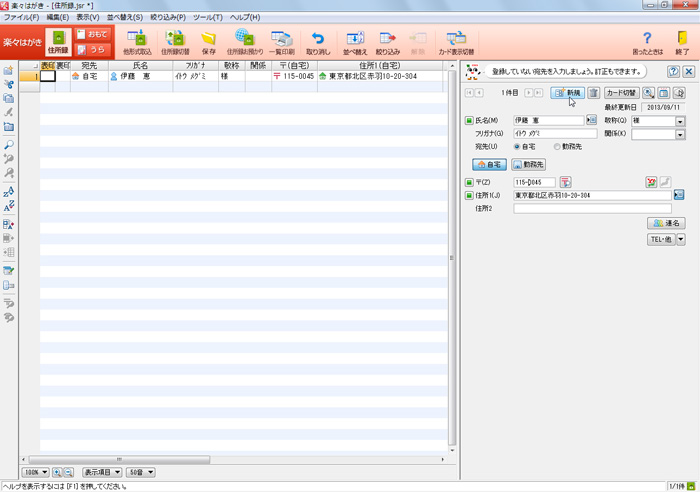Click the 並べ替え sort icon
The image size is (700, 492).
click(354, 42)
